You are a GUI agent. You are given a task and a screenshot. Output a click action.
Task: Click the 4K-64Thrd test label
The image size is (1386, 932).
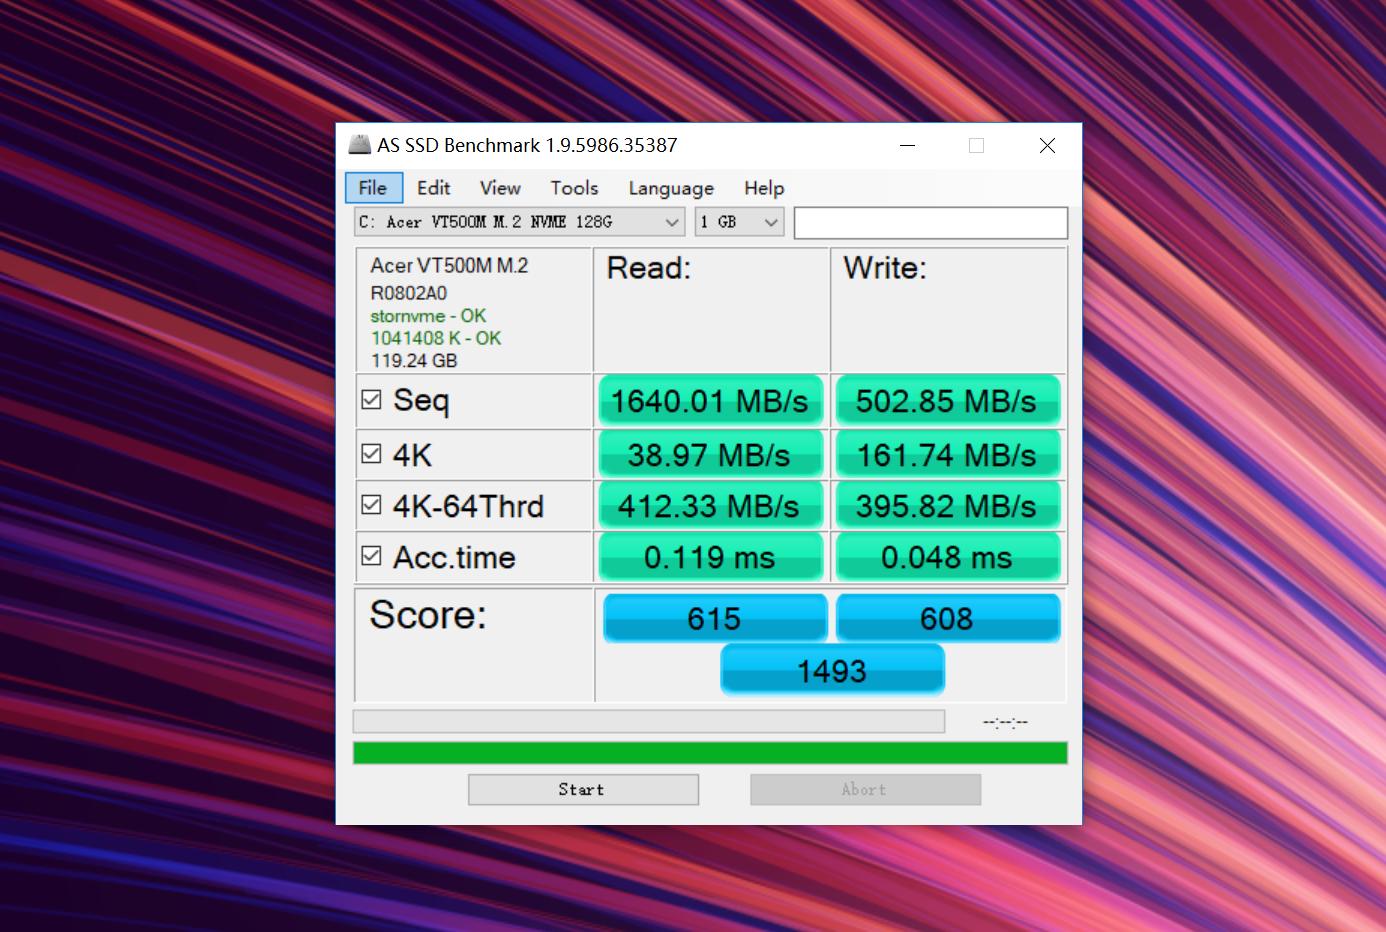pos(468,506)
